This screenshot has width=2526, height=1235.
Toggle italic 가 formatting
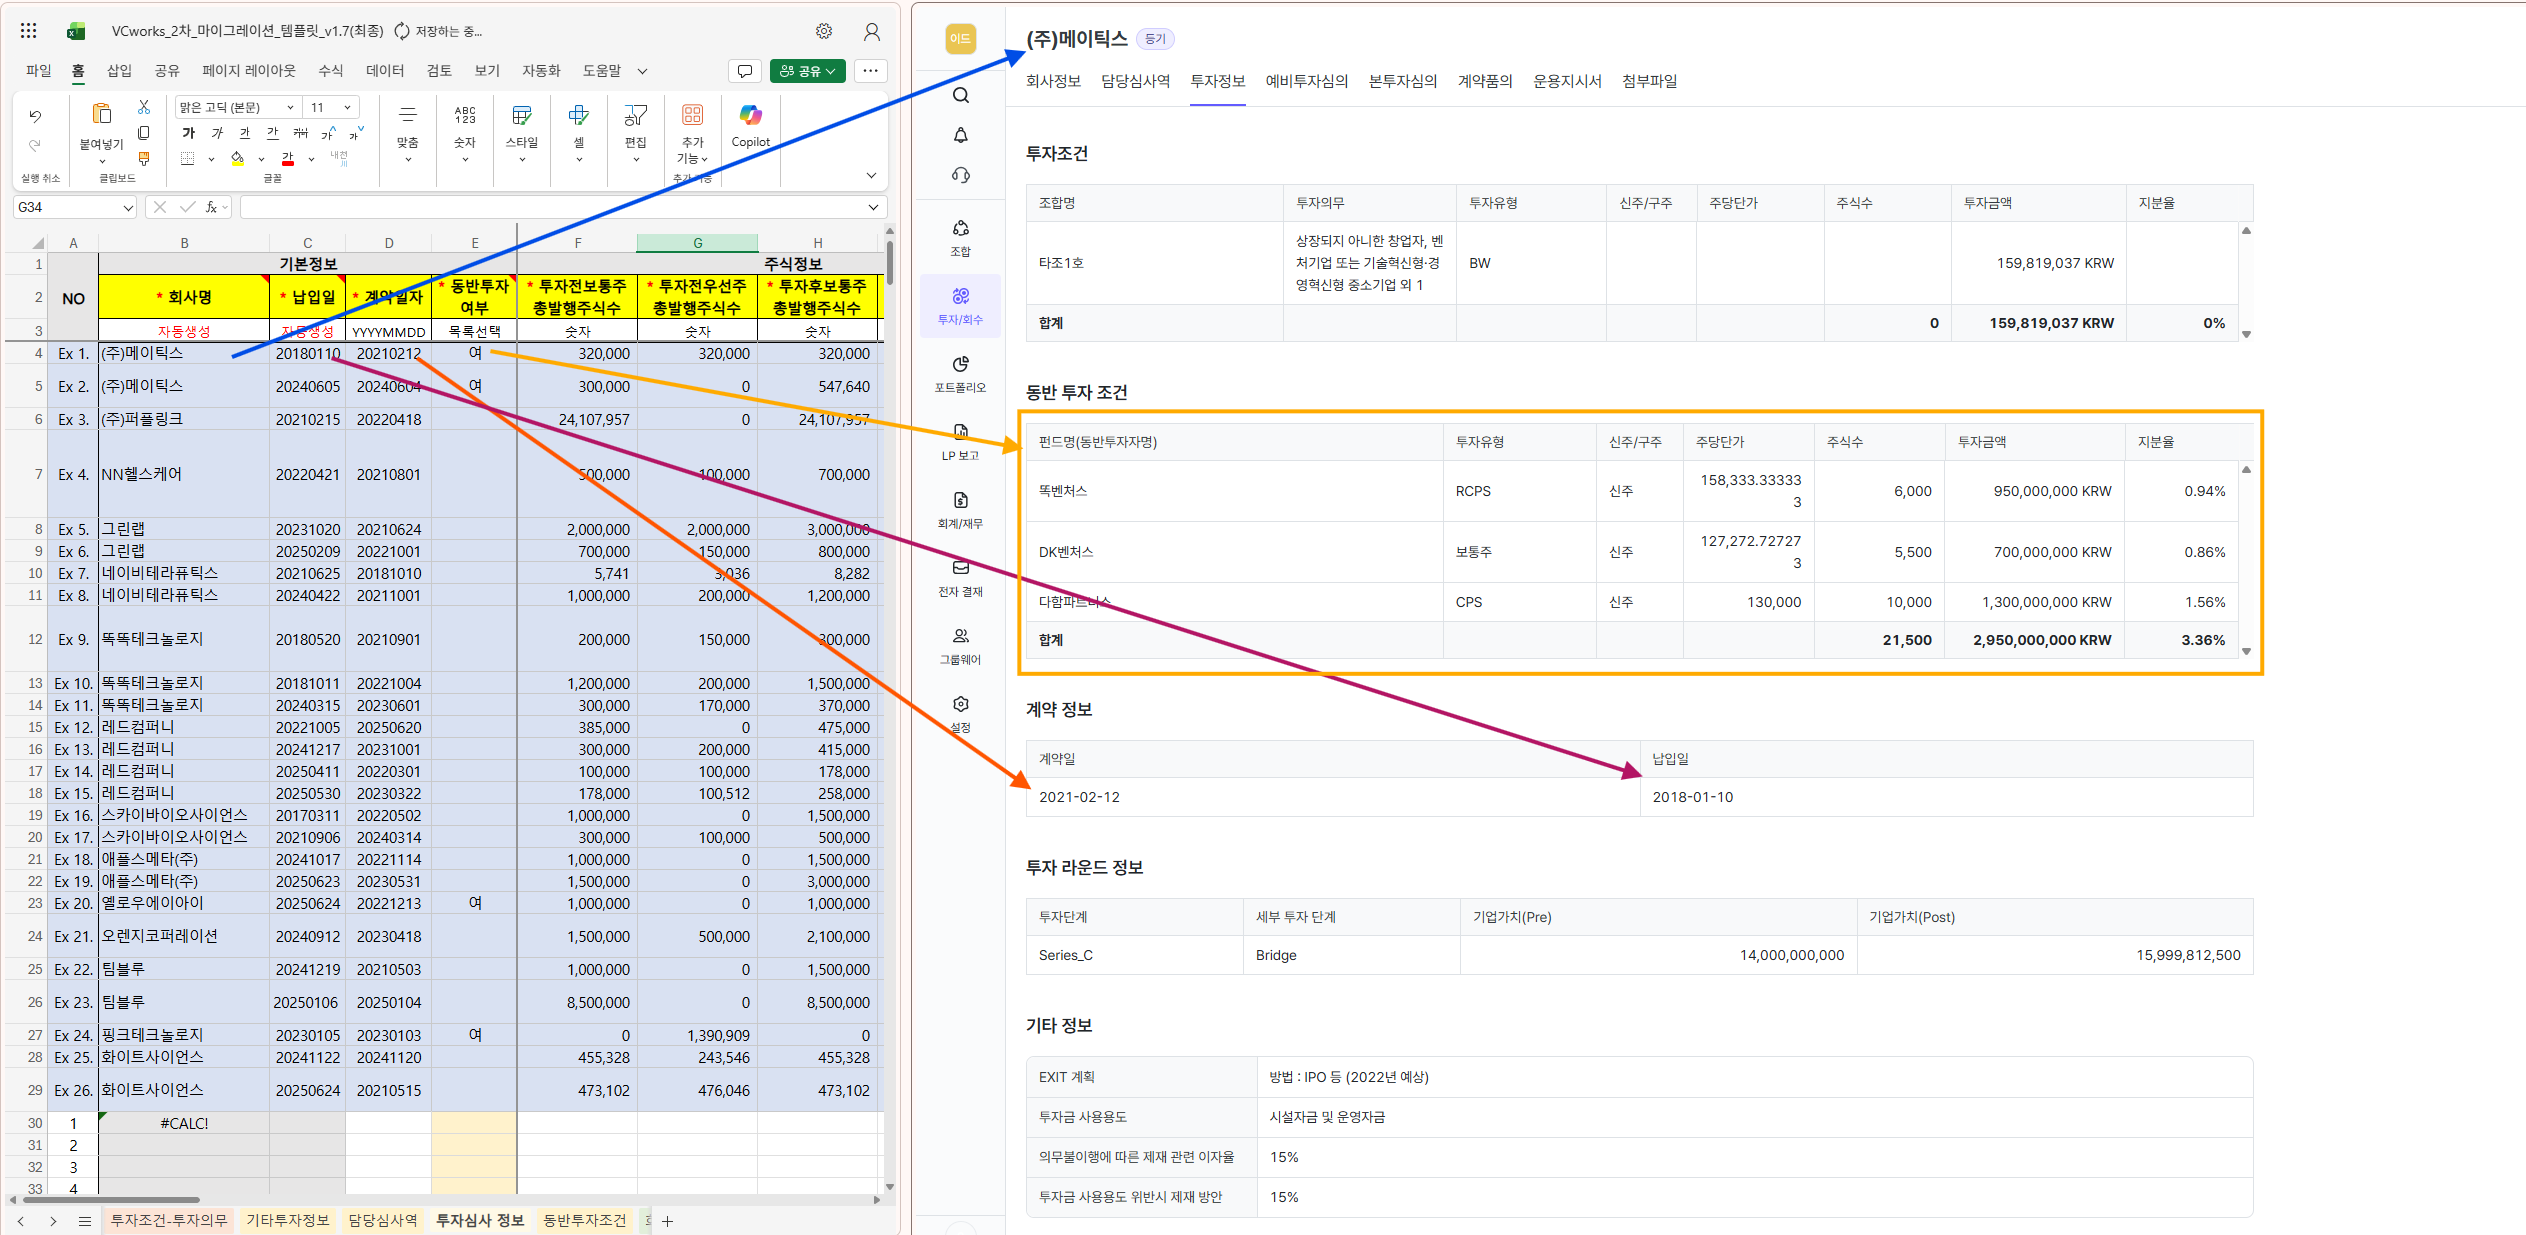point(217,133)
